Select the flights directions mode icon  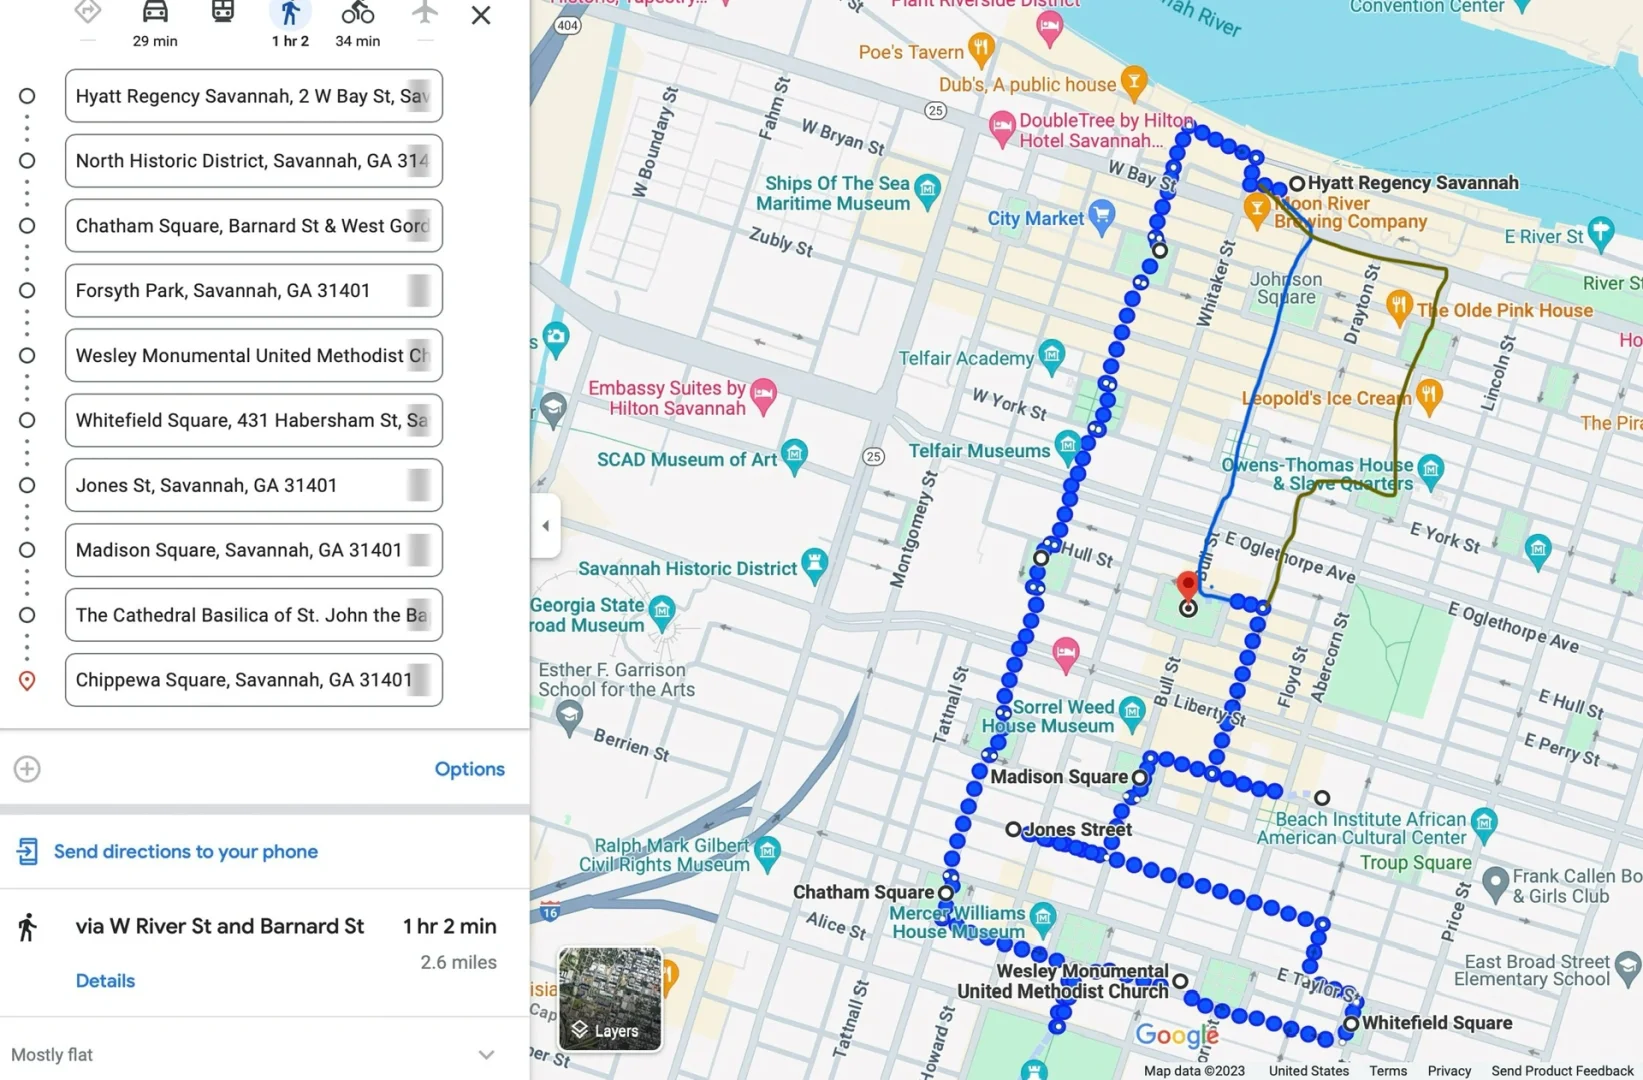pos(424,13)
